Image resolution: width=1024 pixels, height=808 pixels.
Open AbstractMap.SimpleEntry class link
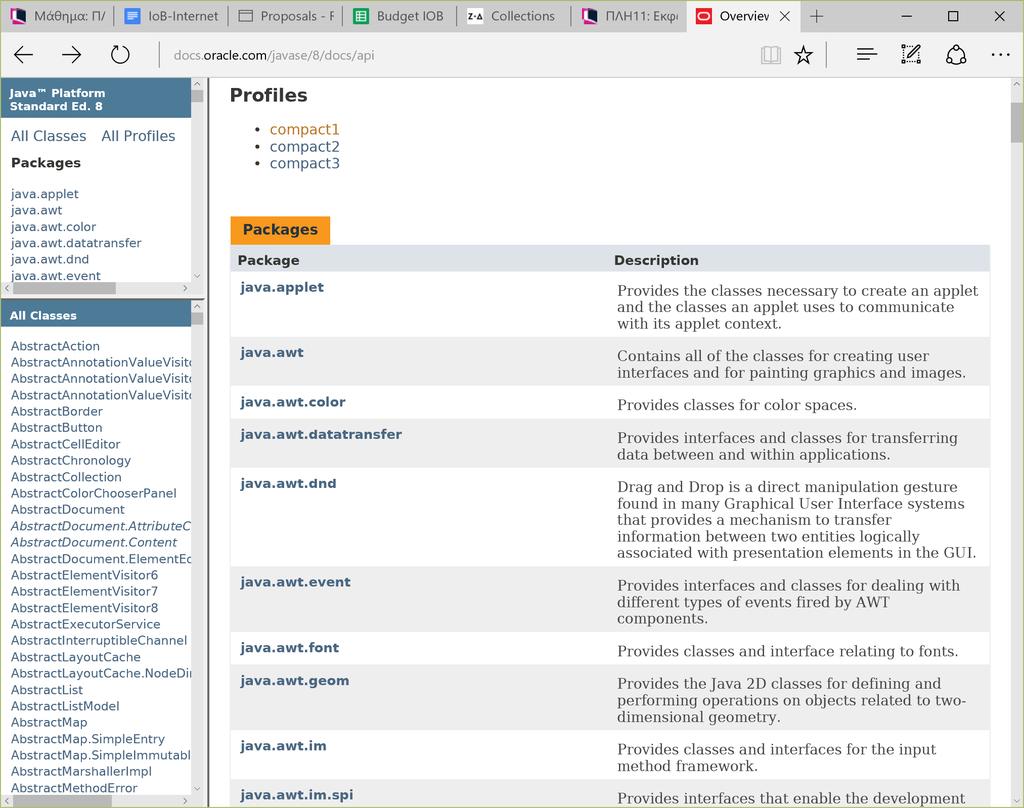pyautogui.click(x=88, y=739)
